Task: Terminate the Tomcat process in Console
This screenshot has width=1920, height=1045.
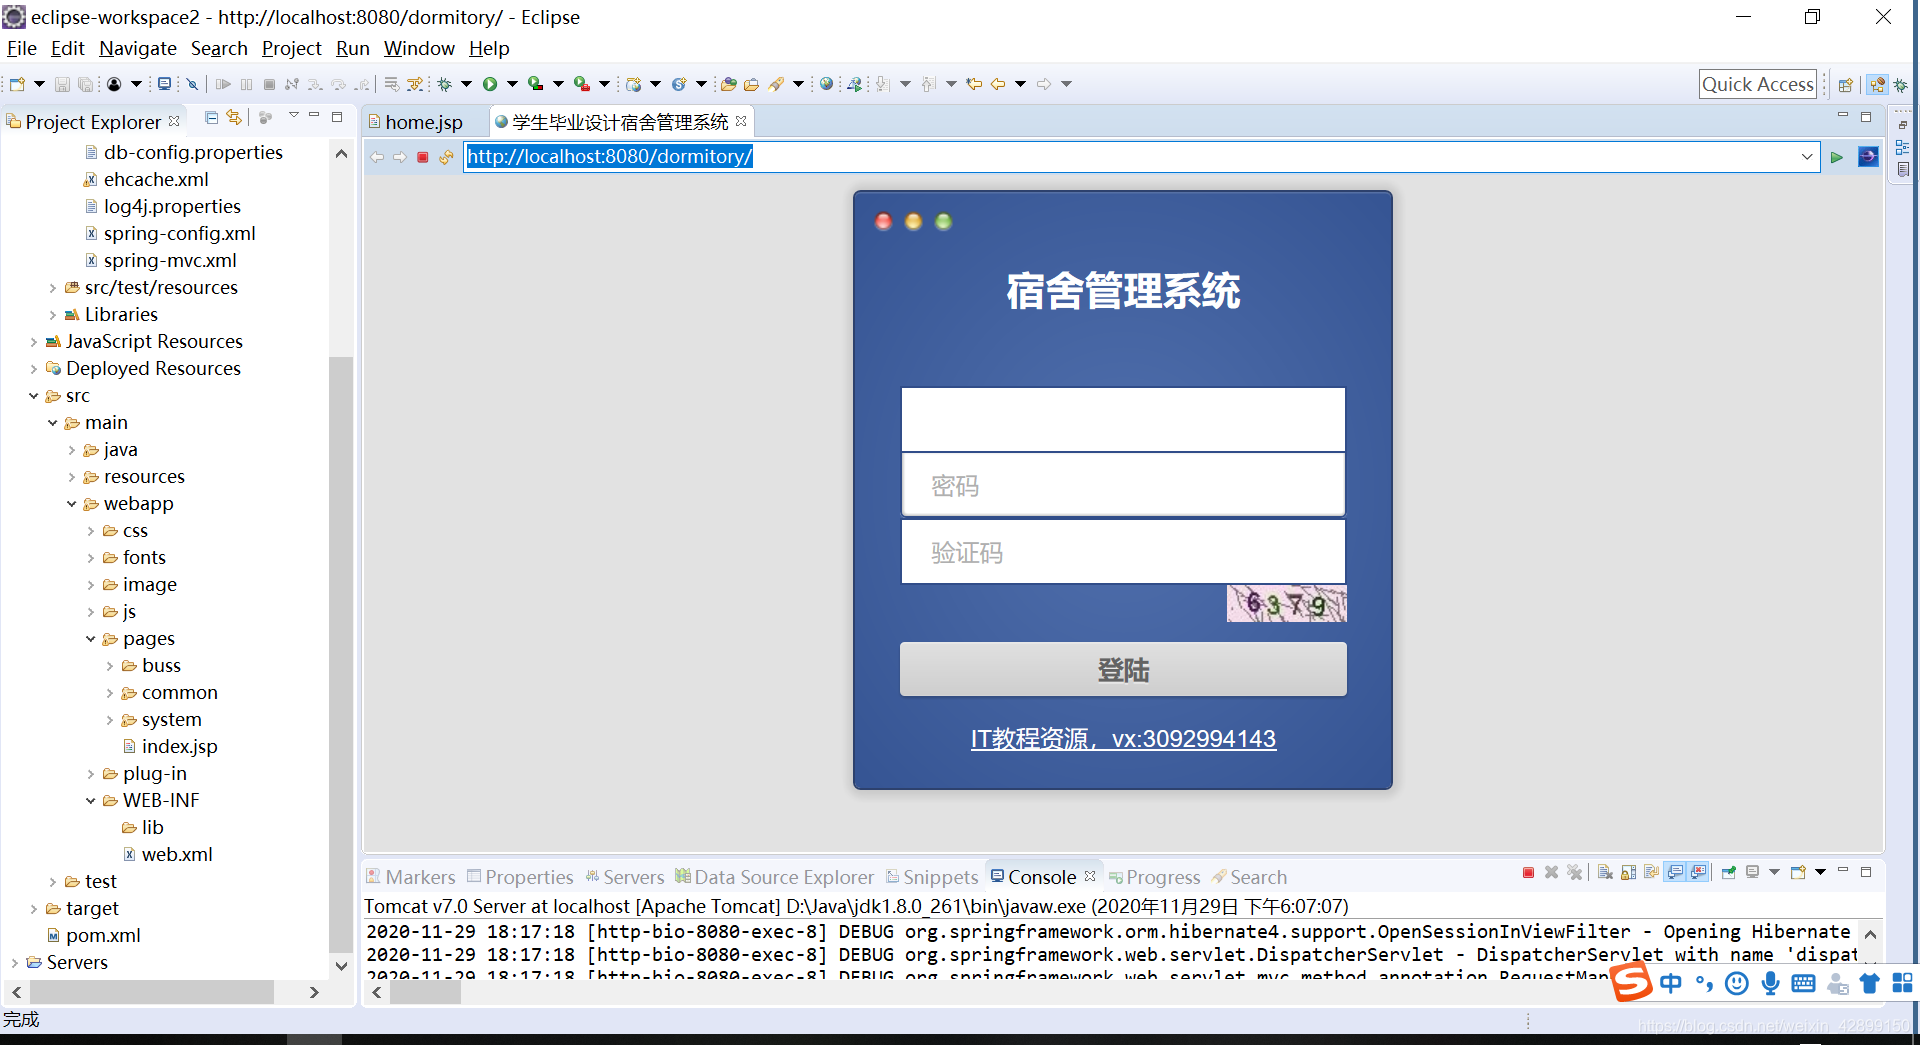Action: 1528,872
